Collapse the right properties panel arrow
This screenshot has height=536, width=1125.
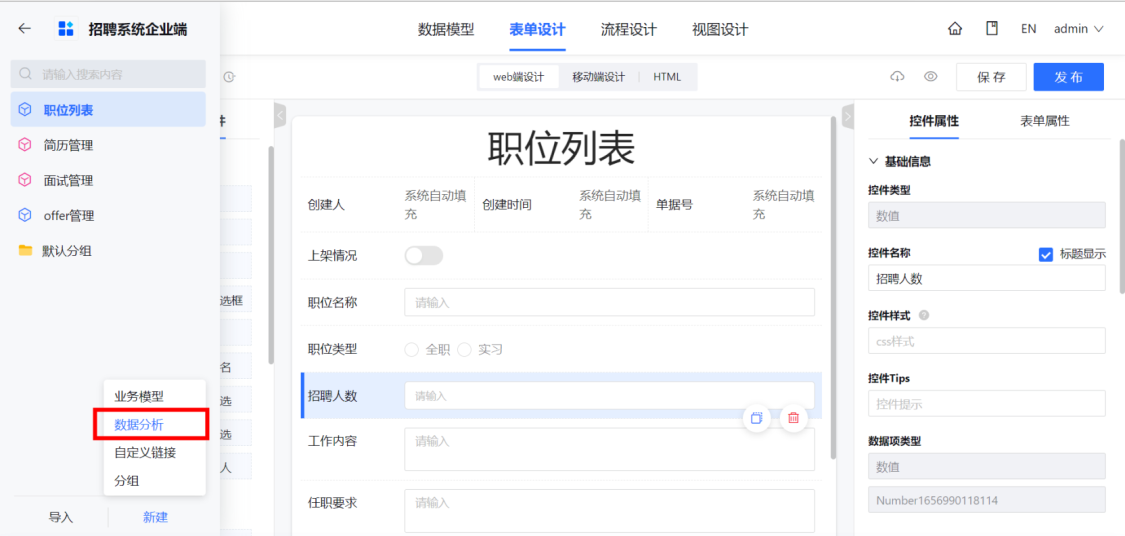click(x=847, y=114)
